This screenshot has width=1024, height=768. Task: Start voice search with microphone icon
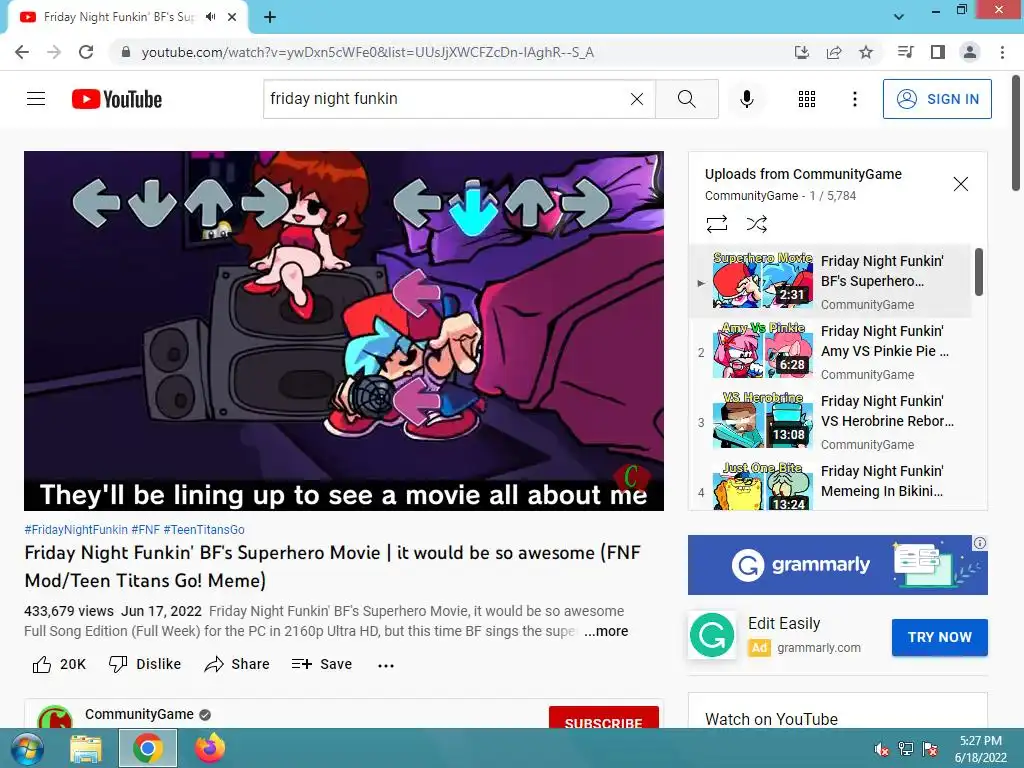tap(746, 99)
